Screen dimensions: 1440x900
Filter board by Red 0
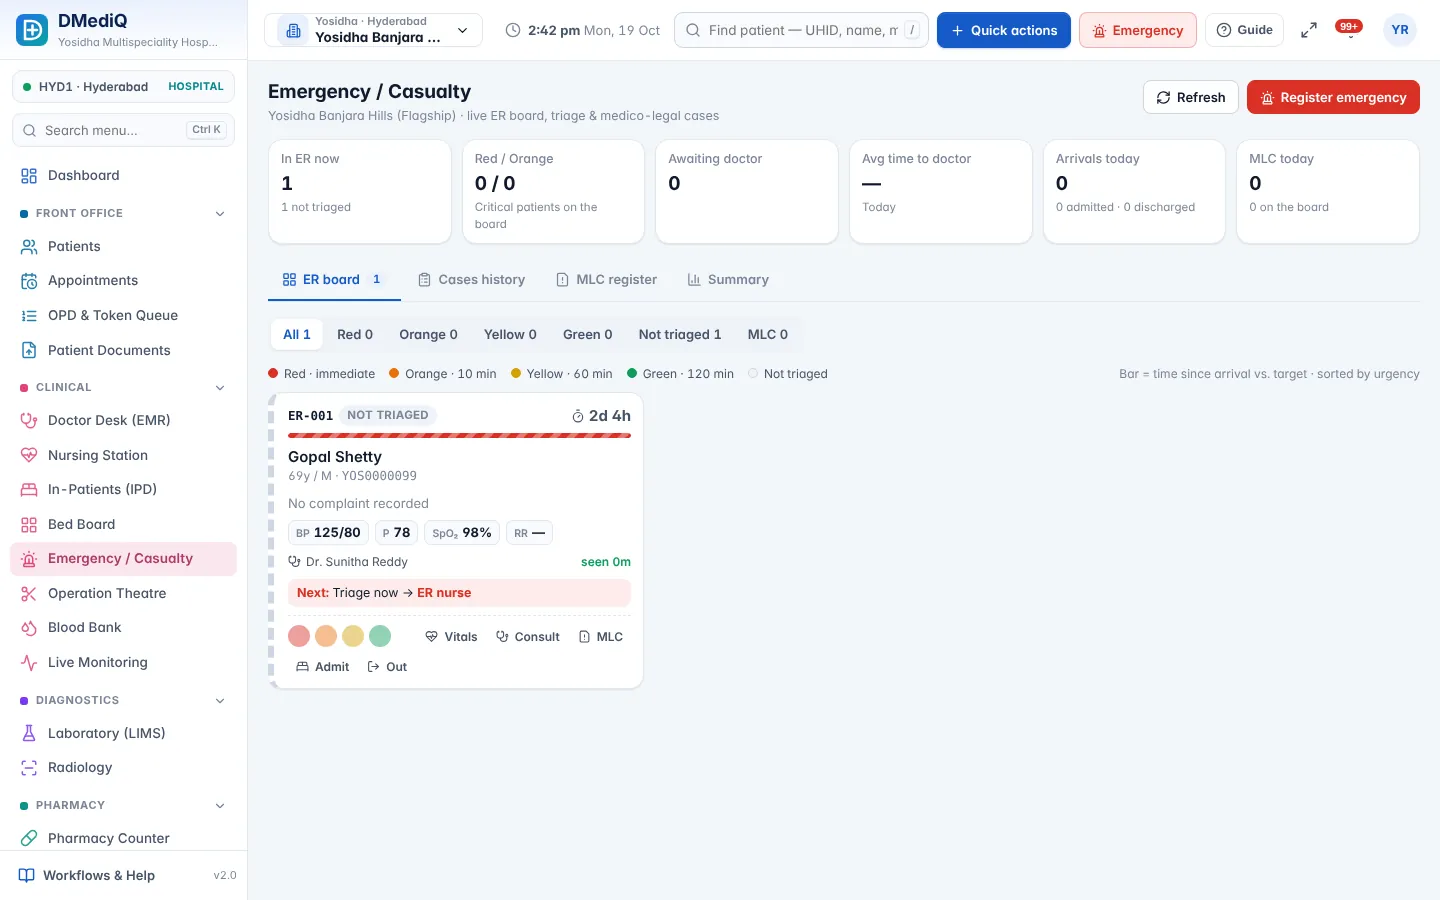pyautogui.click(x=355, y=335)
